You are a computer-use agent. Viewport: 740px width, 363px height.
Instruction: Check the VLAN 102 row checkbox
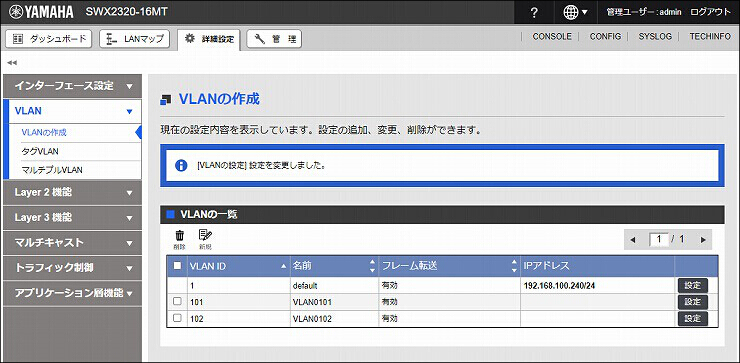point(177,318)
